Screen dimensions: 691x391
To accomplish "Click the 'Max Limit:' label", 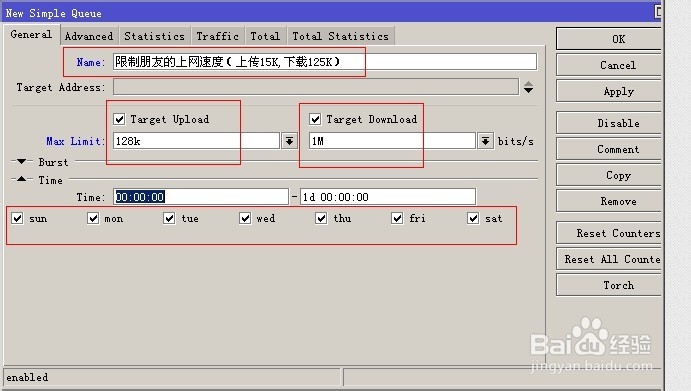I will (76, 141).
